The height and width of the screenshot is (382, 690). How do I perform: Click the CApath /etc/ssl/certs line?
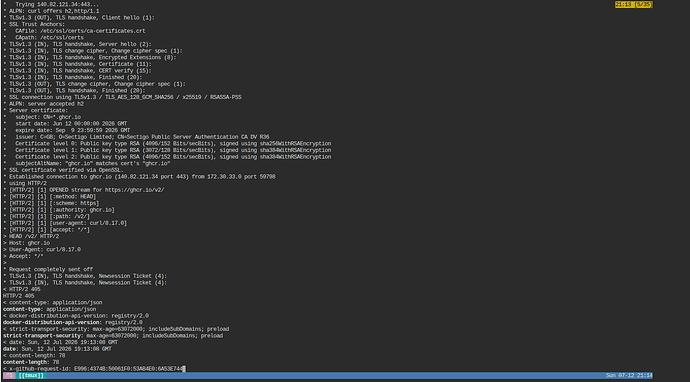[49, 38]
